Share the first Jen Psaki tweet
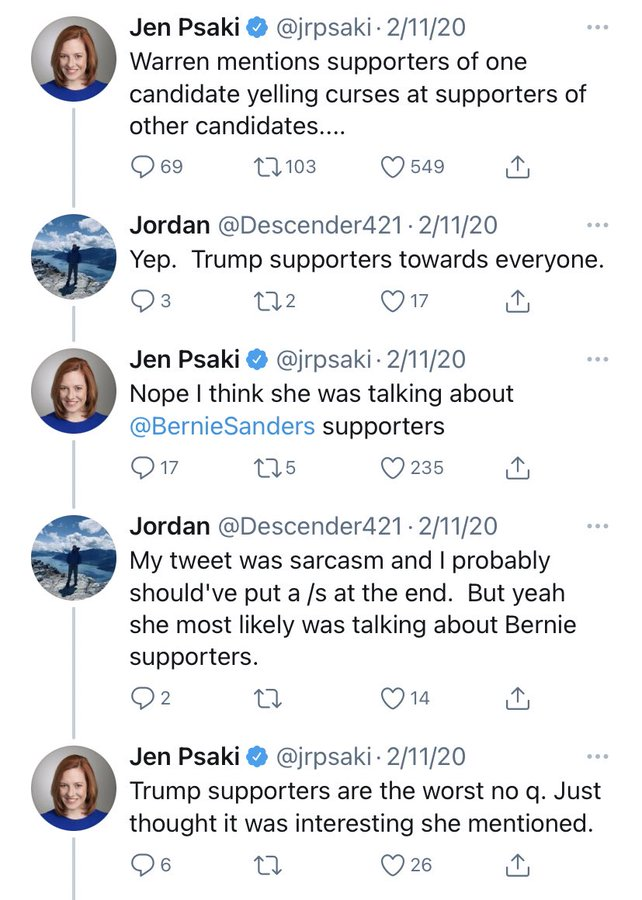This screenshot has height=900, width=642. click(518, 166)
